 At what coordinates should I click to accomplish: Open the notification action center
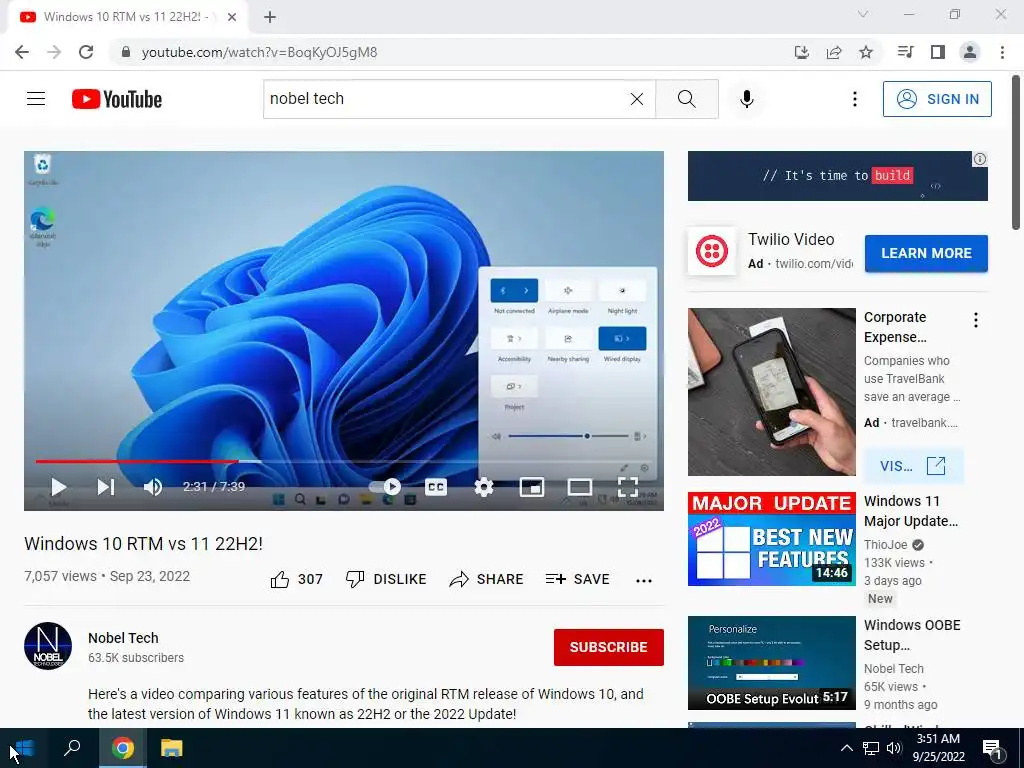click(x=992, y=748)
